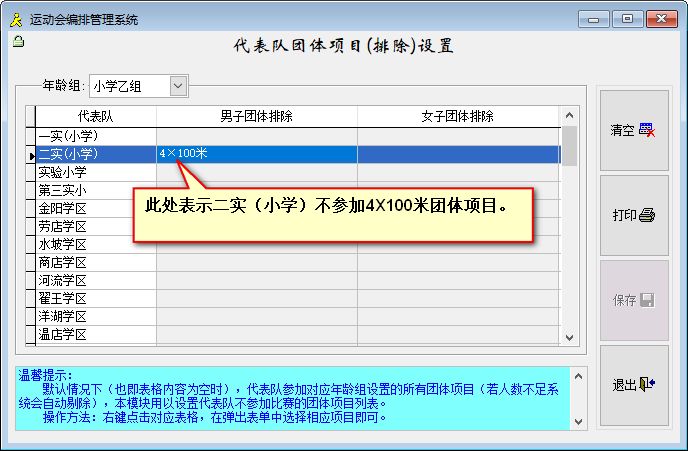Image resolution: width=688 pixels, height=451 pixels.
Task: Click the 退出 exit button
Action: point(634,385)
